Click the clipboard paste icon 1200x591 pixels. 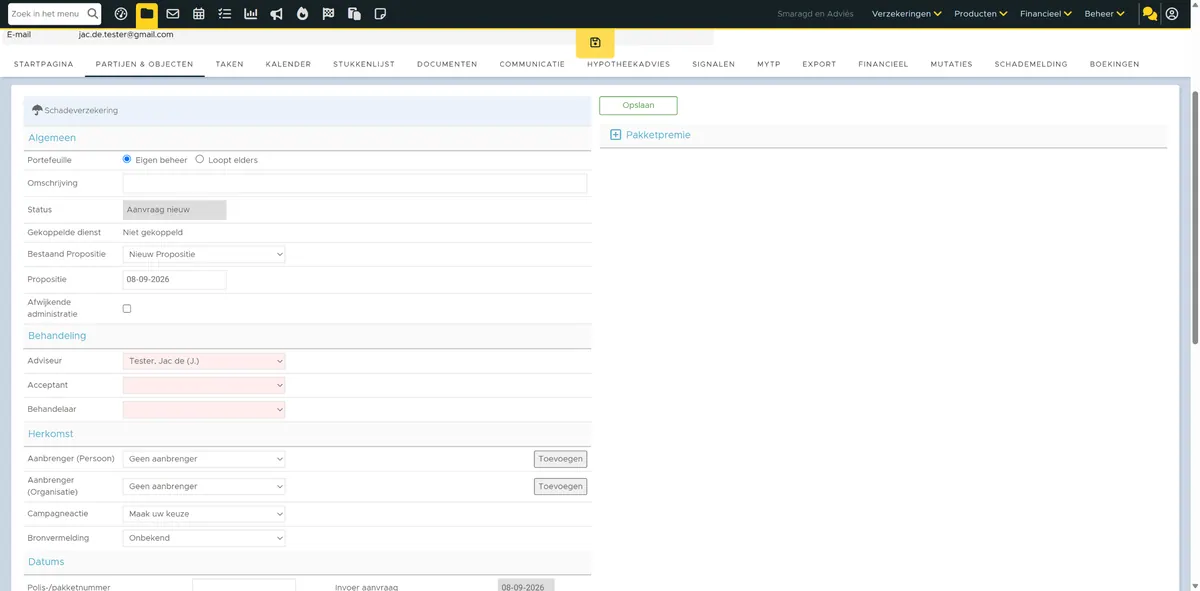(x=354, y=14)
